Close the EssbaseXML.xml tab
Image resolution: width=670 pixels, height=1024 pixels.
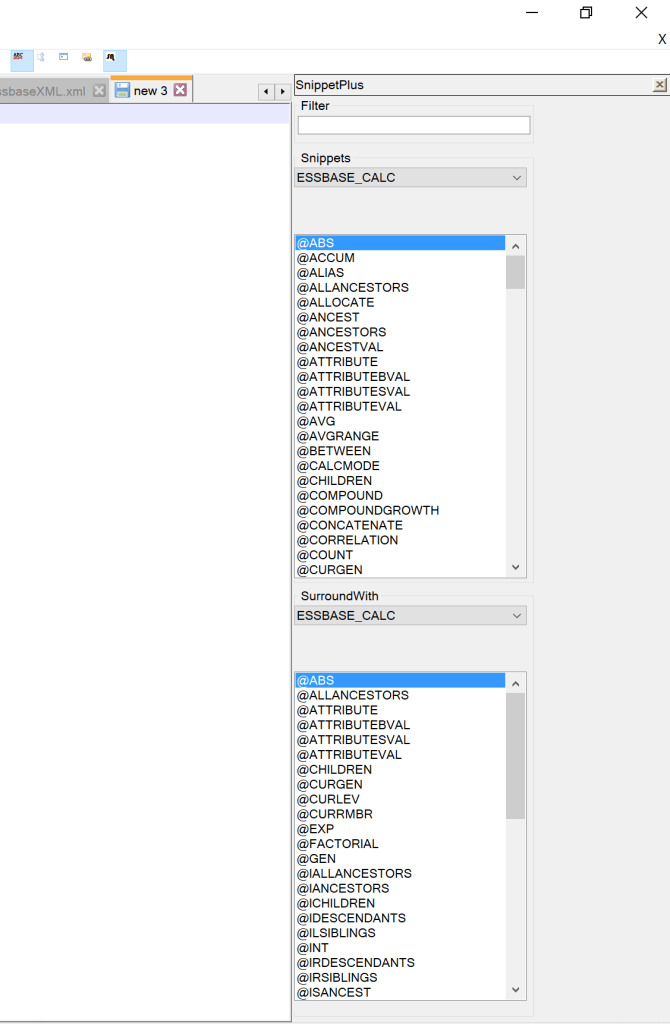[99, 91]
